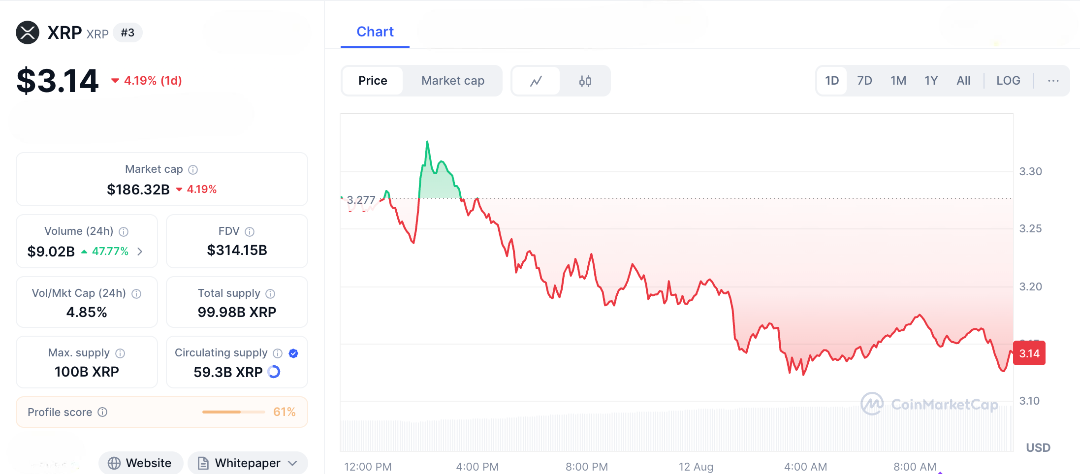Open Volume (24h) details arrow
Image resolution: width=1080 pixels, height=474 pixels.
tap(141, 251)
